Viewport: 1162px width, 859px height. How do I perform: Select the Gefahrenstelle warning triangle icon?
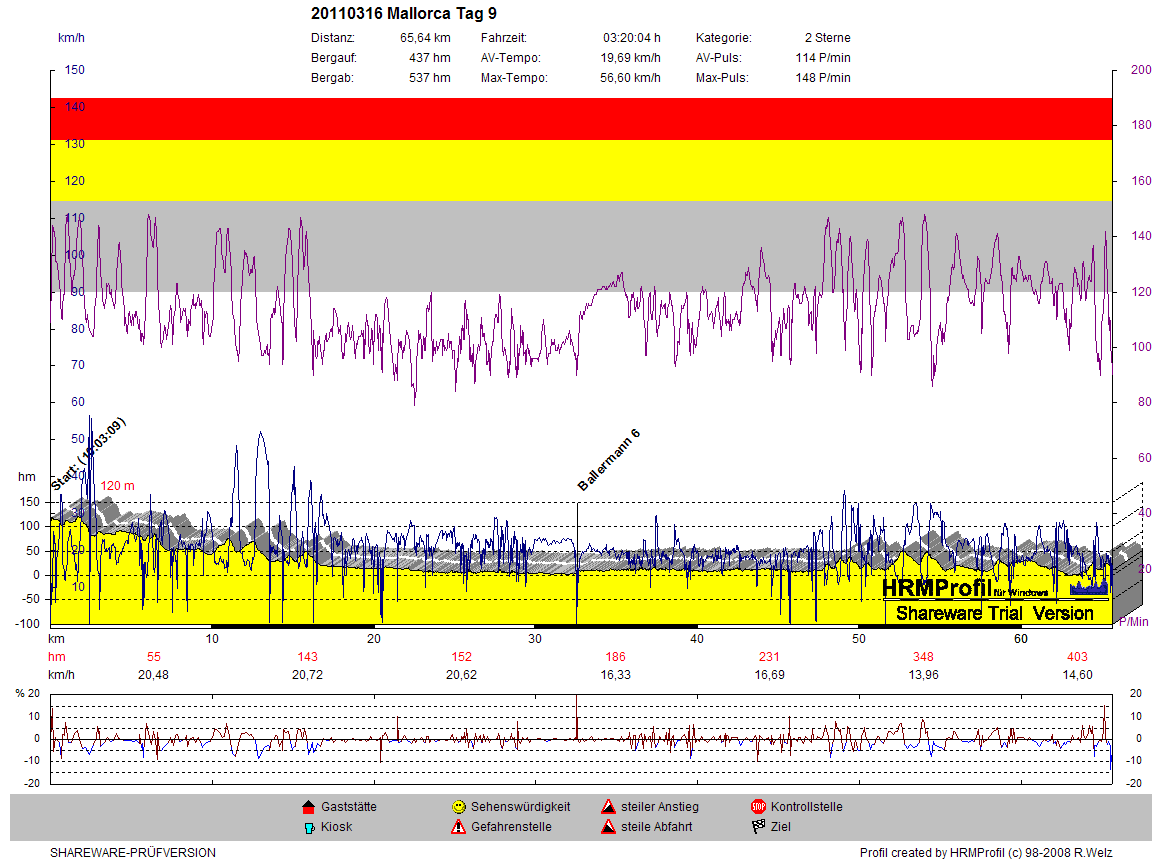pyautogui.click(x=458, y=828)
